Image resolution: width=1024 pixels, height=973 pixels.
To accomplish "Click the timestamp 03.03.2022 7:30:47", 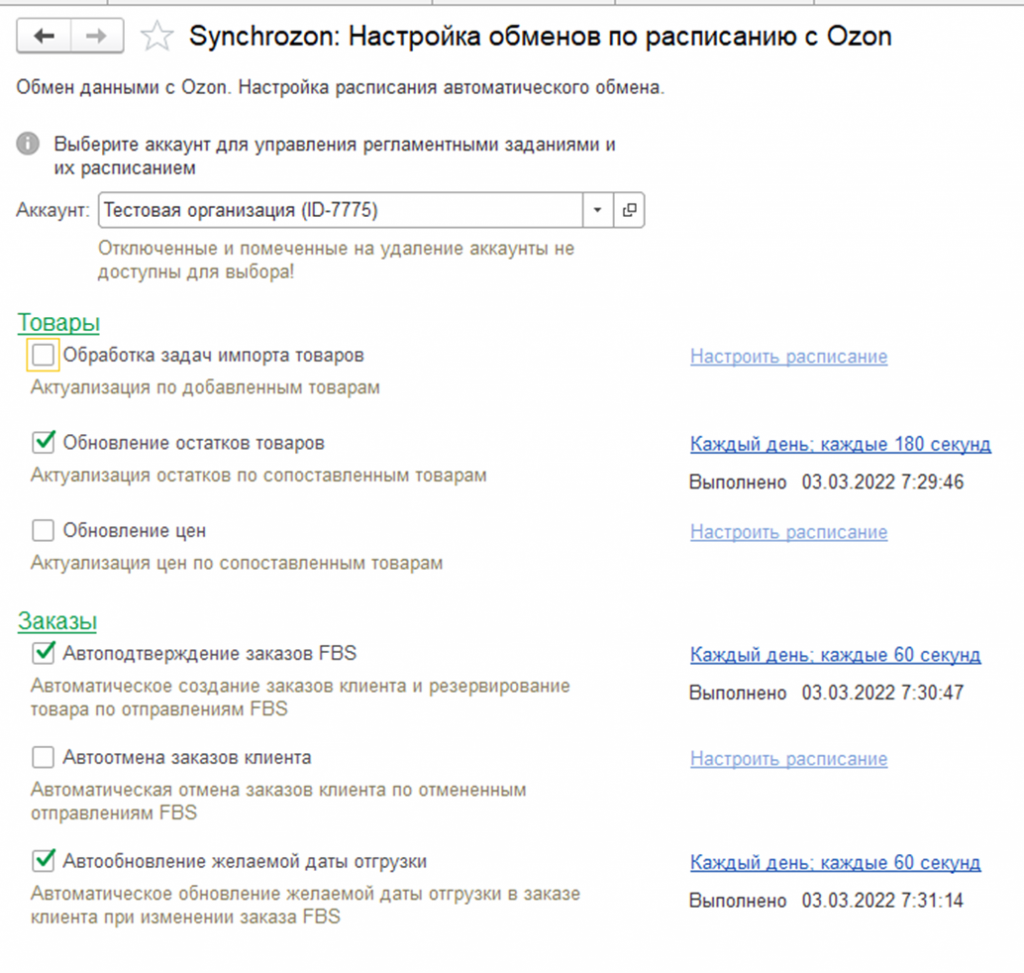I will click(x=882, y=692).
